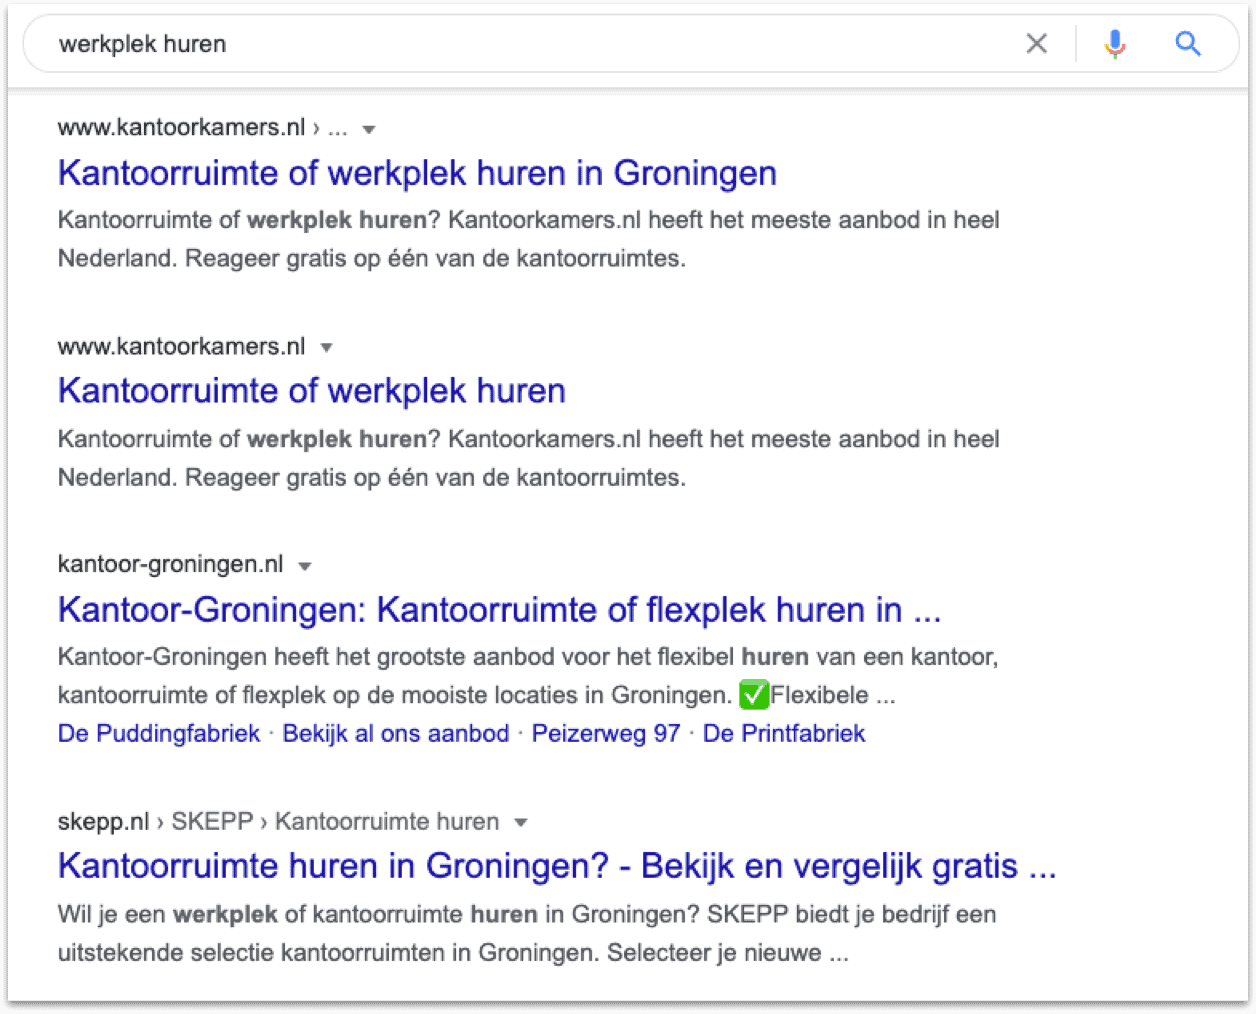Expand dropdown arrow next to second www.kantoorkamers.nl URL

tap(326, 348)
